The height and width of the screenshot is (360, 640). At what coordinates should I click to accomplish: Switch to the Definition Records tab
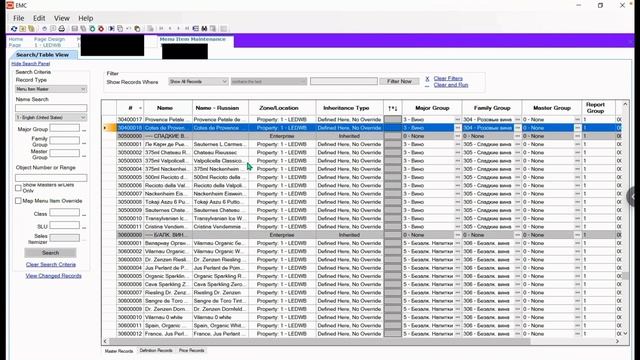(156, 351)
